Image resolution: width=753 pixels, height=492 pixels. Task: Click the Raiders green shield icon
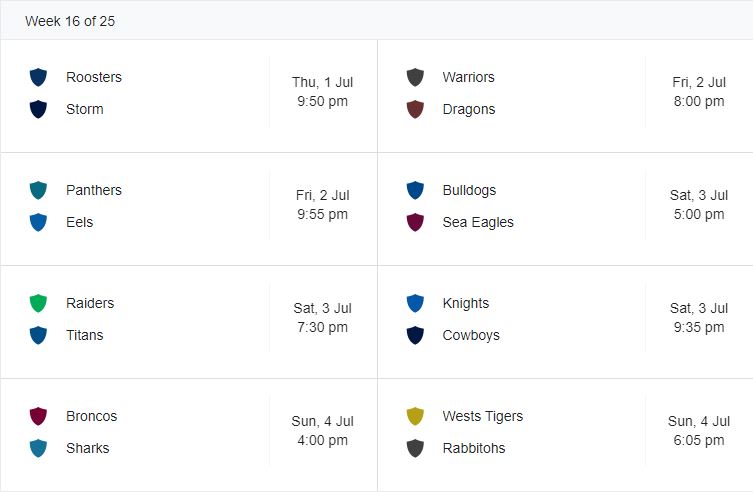(39, 303)
